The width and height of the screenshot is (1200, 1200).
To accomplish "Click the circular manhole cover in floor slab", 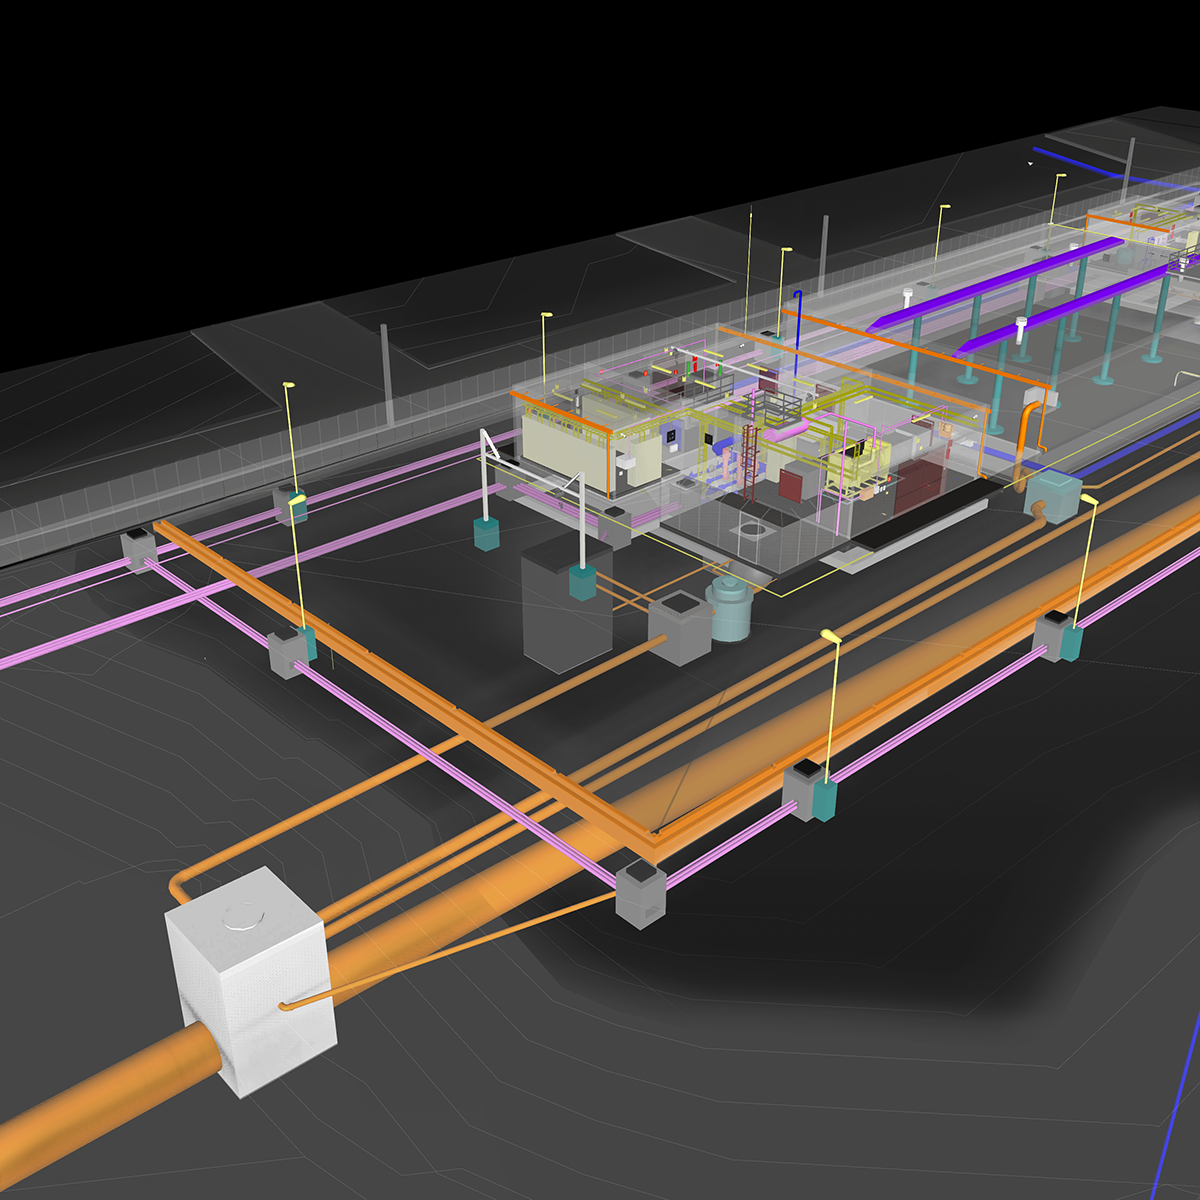I will (x=752, y=528).
